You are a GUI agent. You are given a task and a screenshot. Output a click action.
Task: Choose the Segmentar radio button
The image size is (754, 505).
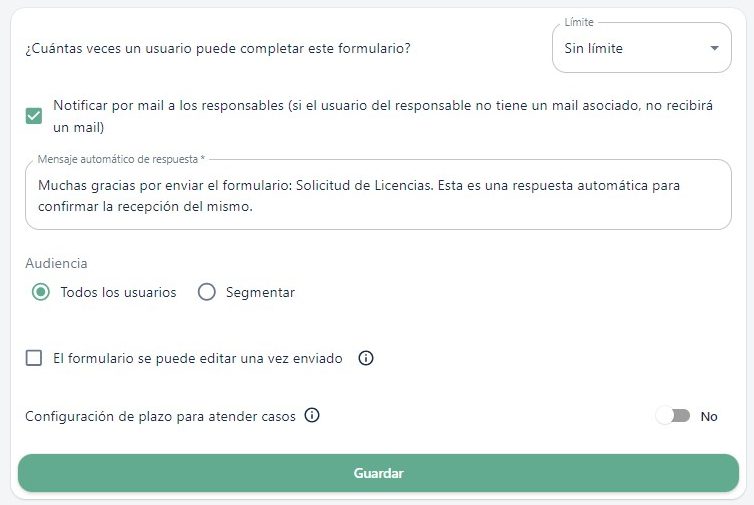point(207,292)
